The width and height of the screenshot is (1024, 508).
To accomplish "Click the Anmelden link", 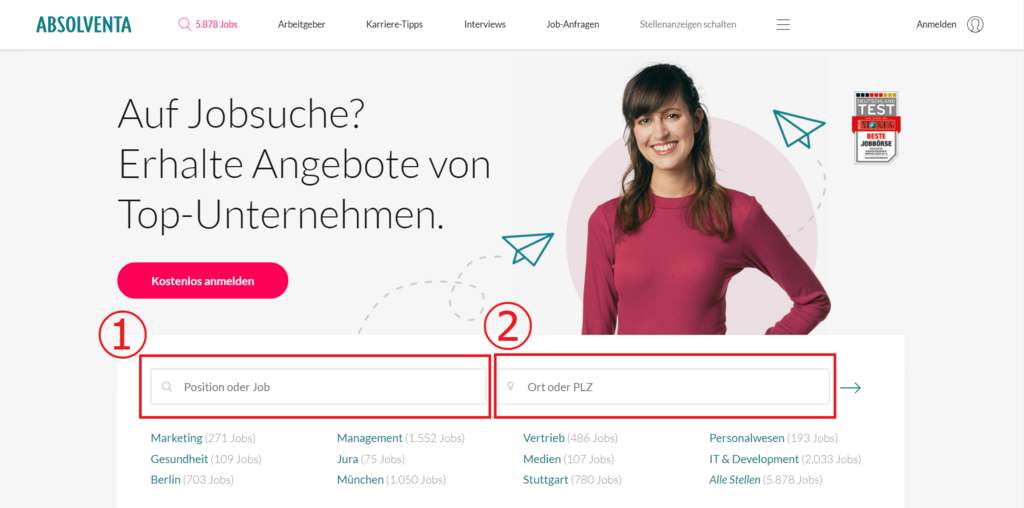I will [936, 25].
